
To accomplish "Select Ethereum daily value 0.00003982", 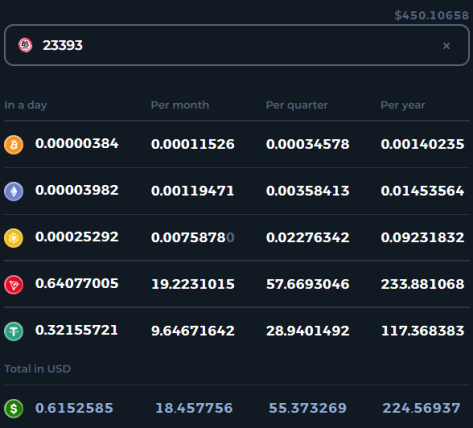I will 77,190.
